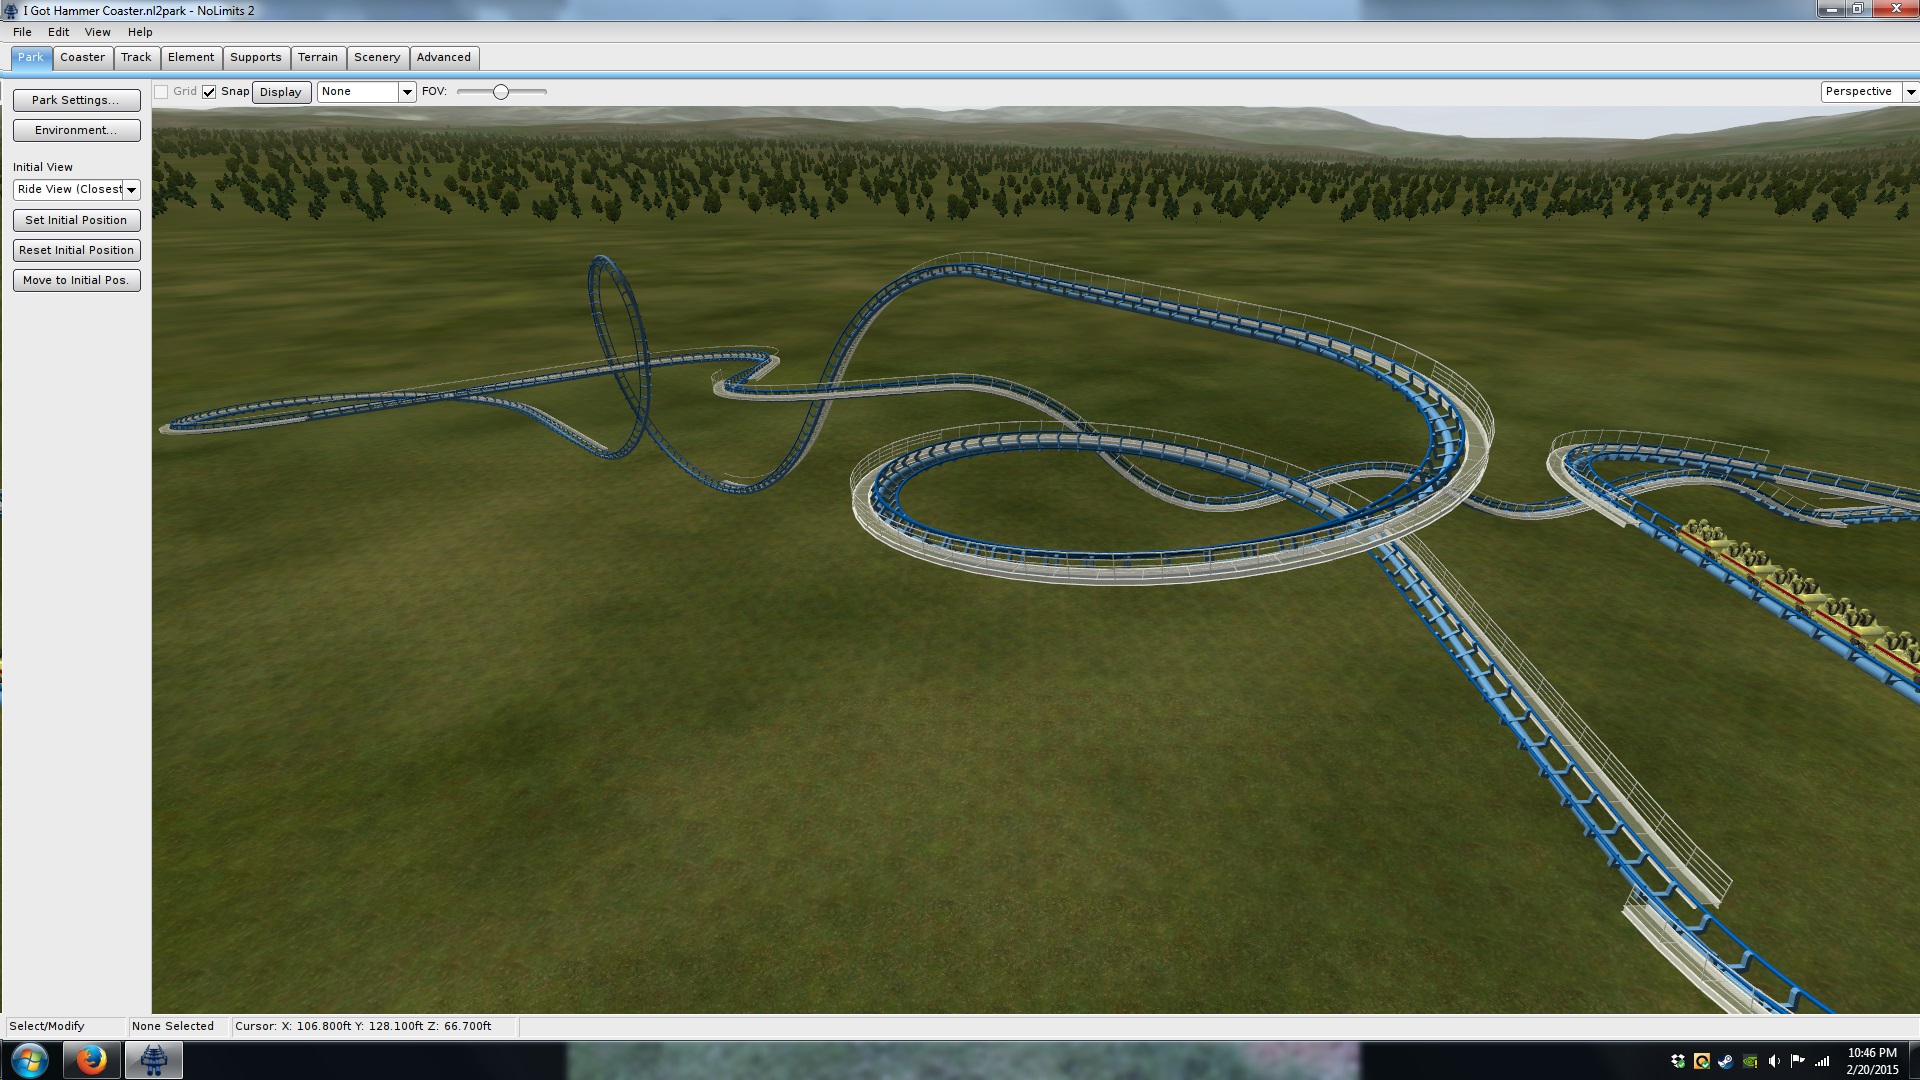Switch to the Terrain tab
The image size is (1920, 1080).
pyautogui.click(x=317, y=58)
